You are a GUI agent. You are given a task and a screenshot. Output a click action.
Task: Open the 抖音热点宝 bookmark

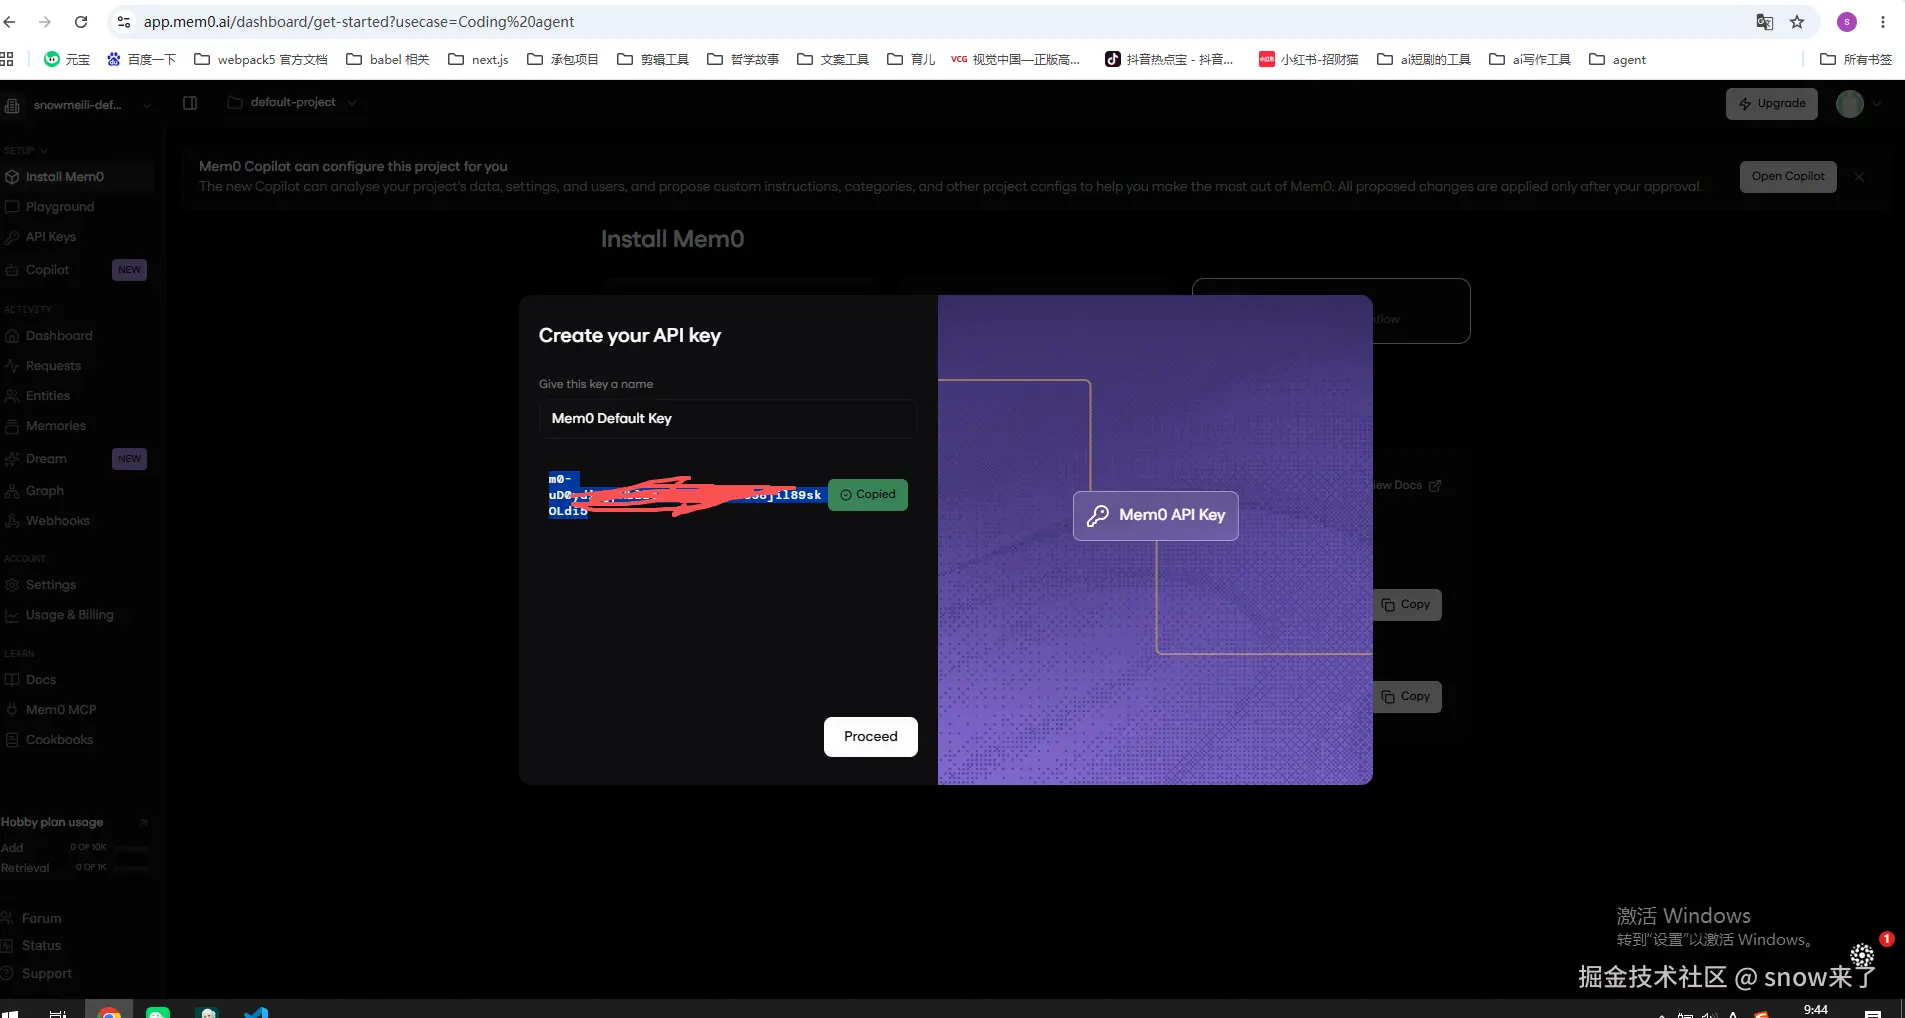pos(1168,59)
